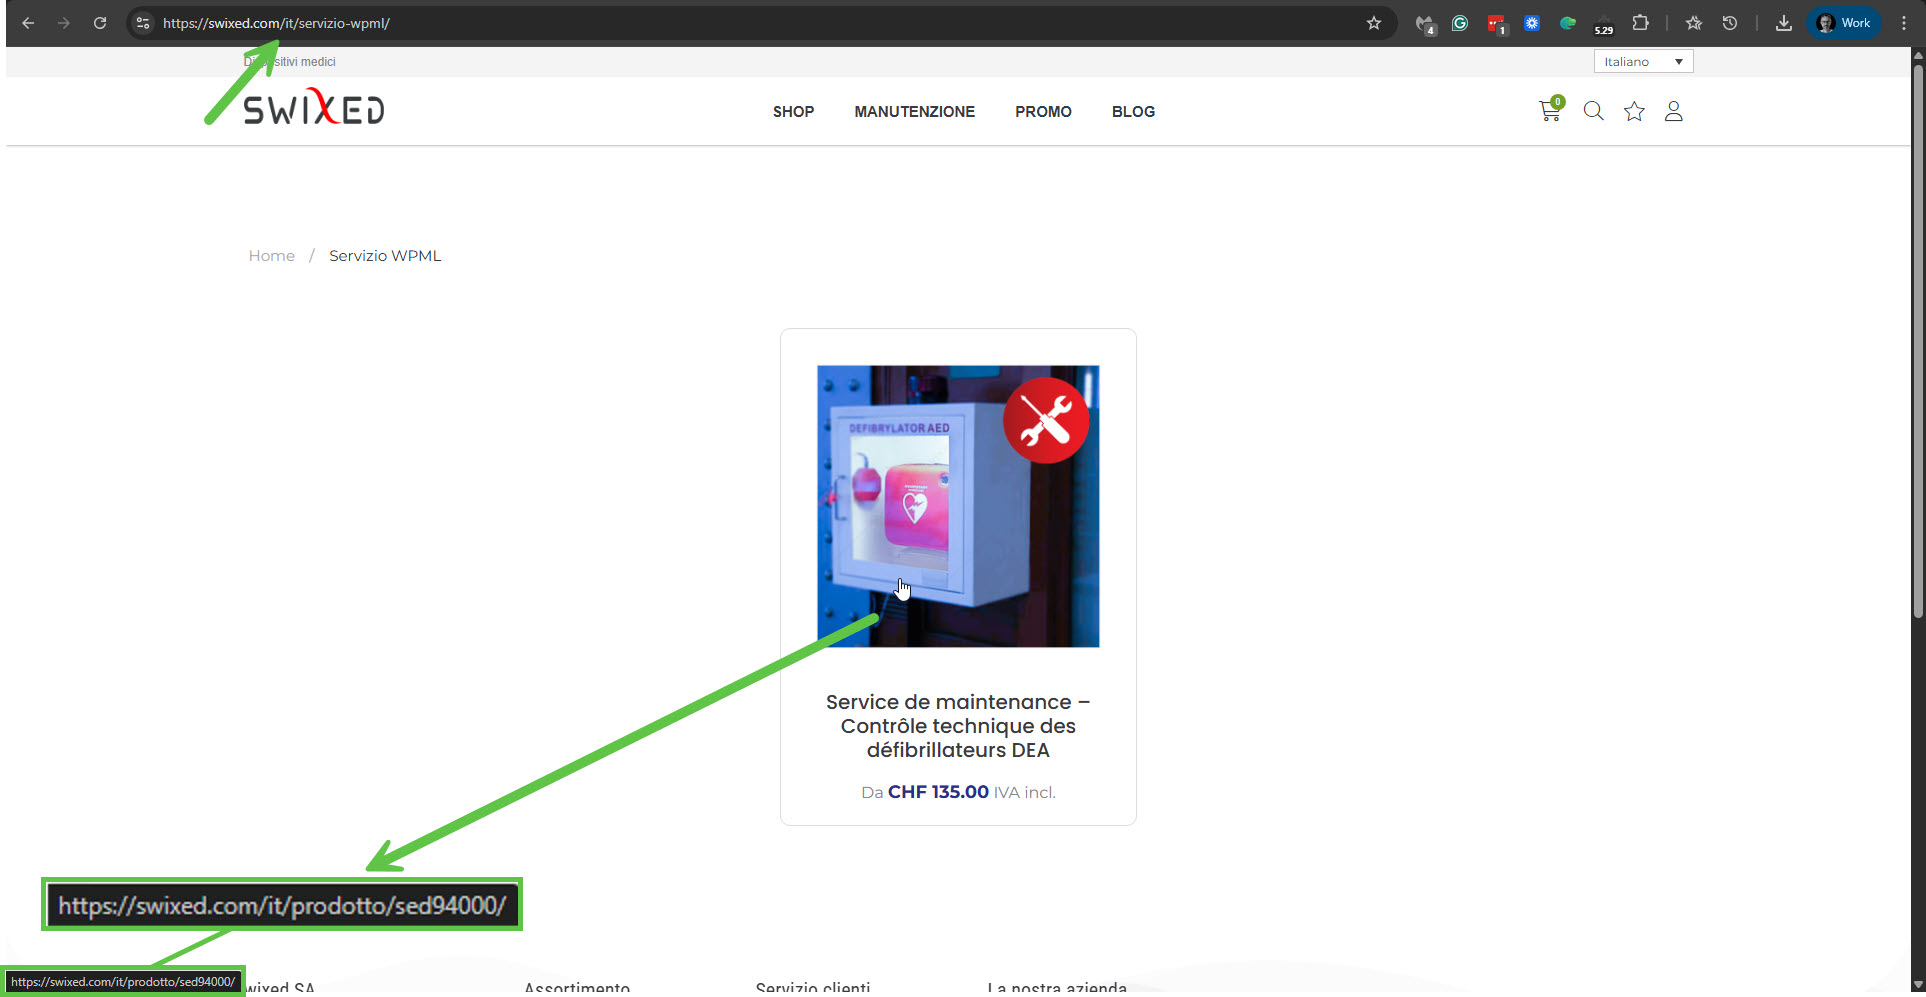Open the Service de maintenance product title
Screen dimensions: 1926x997
958,726
